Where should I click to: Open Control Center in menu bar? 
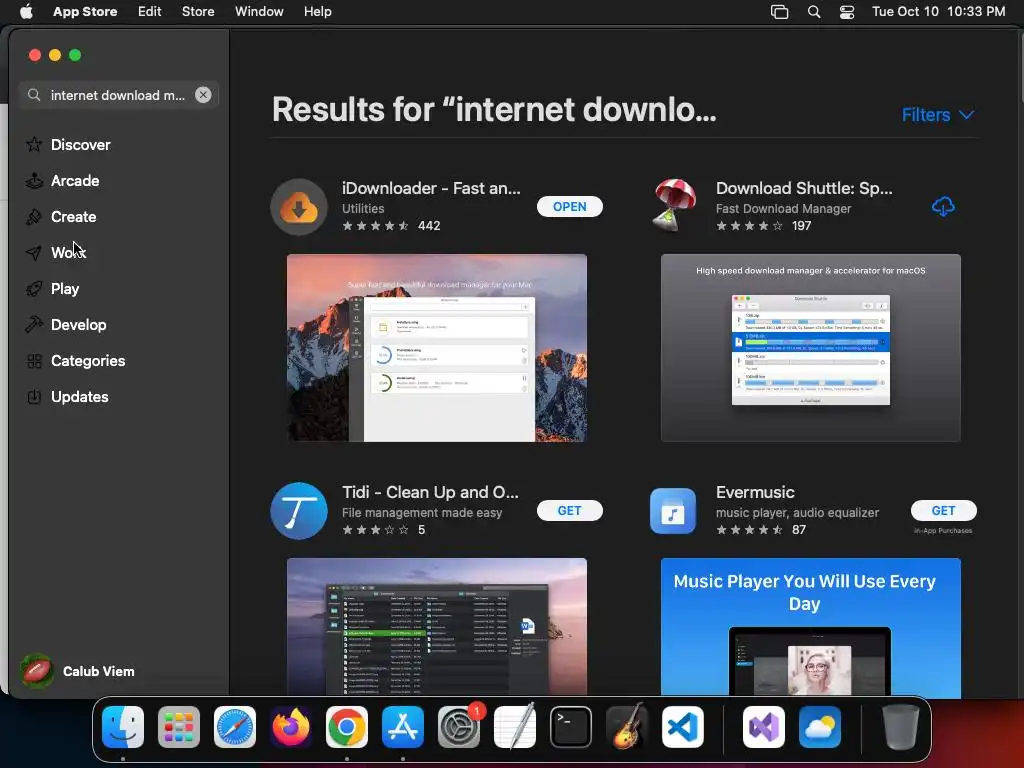pyautogui.click(x=847, y=12)
